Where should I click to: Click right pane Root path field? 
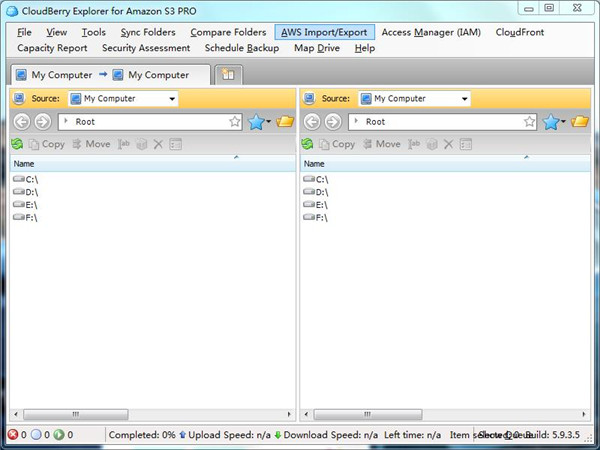point(442,122)
